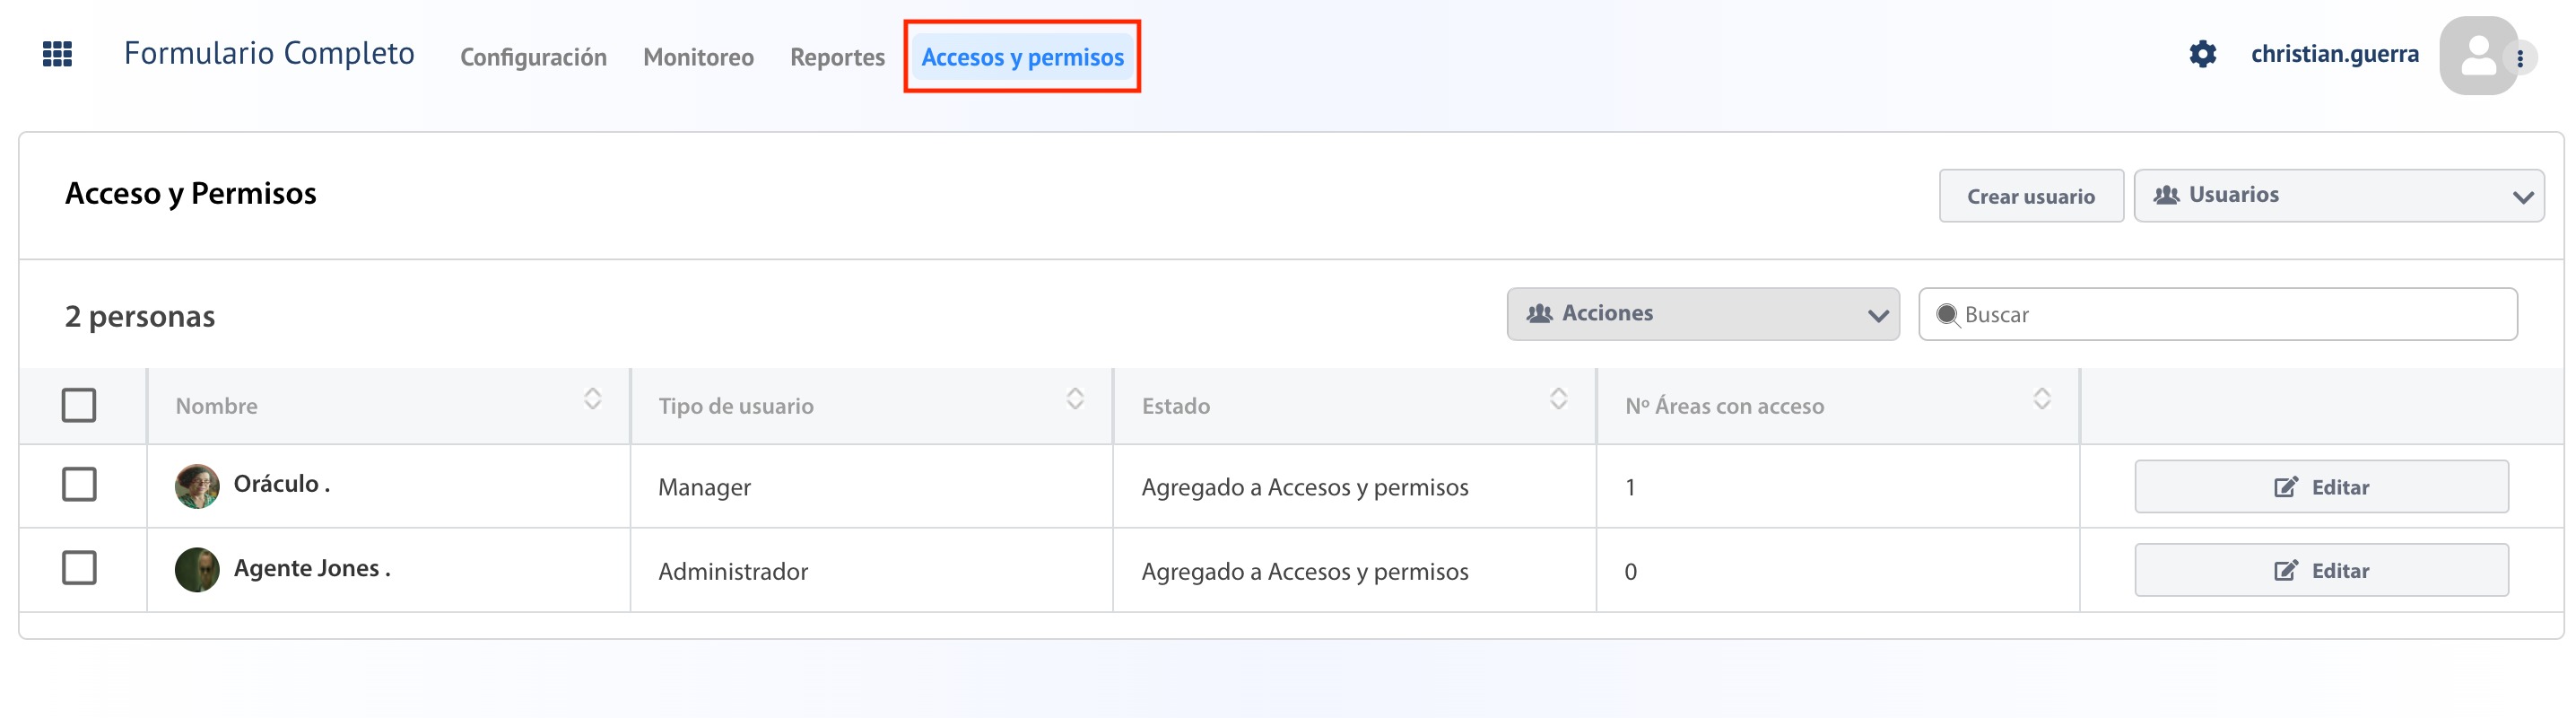Click the Crear usuario button

pyautogui.click(x=2031, y=196)
